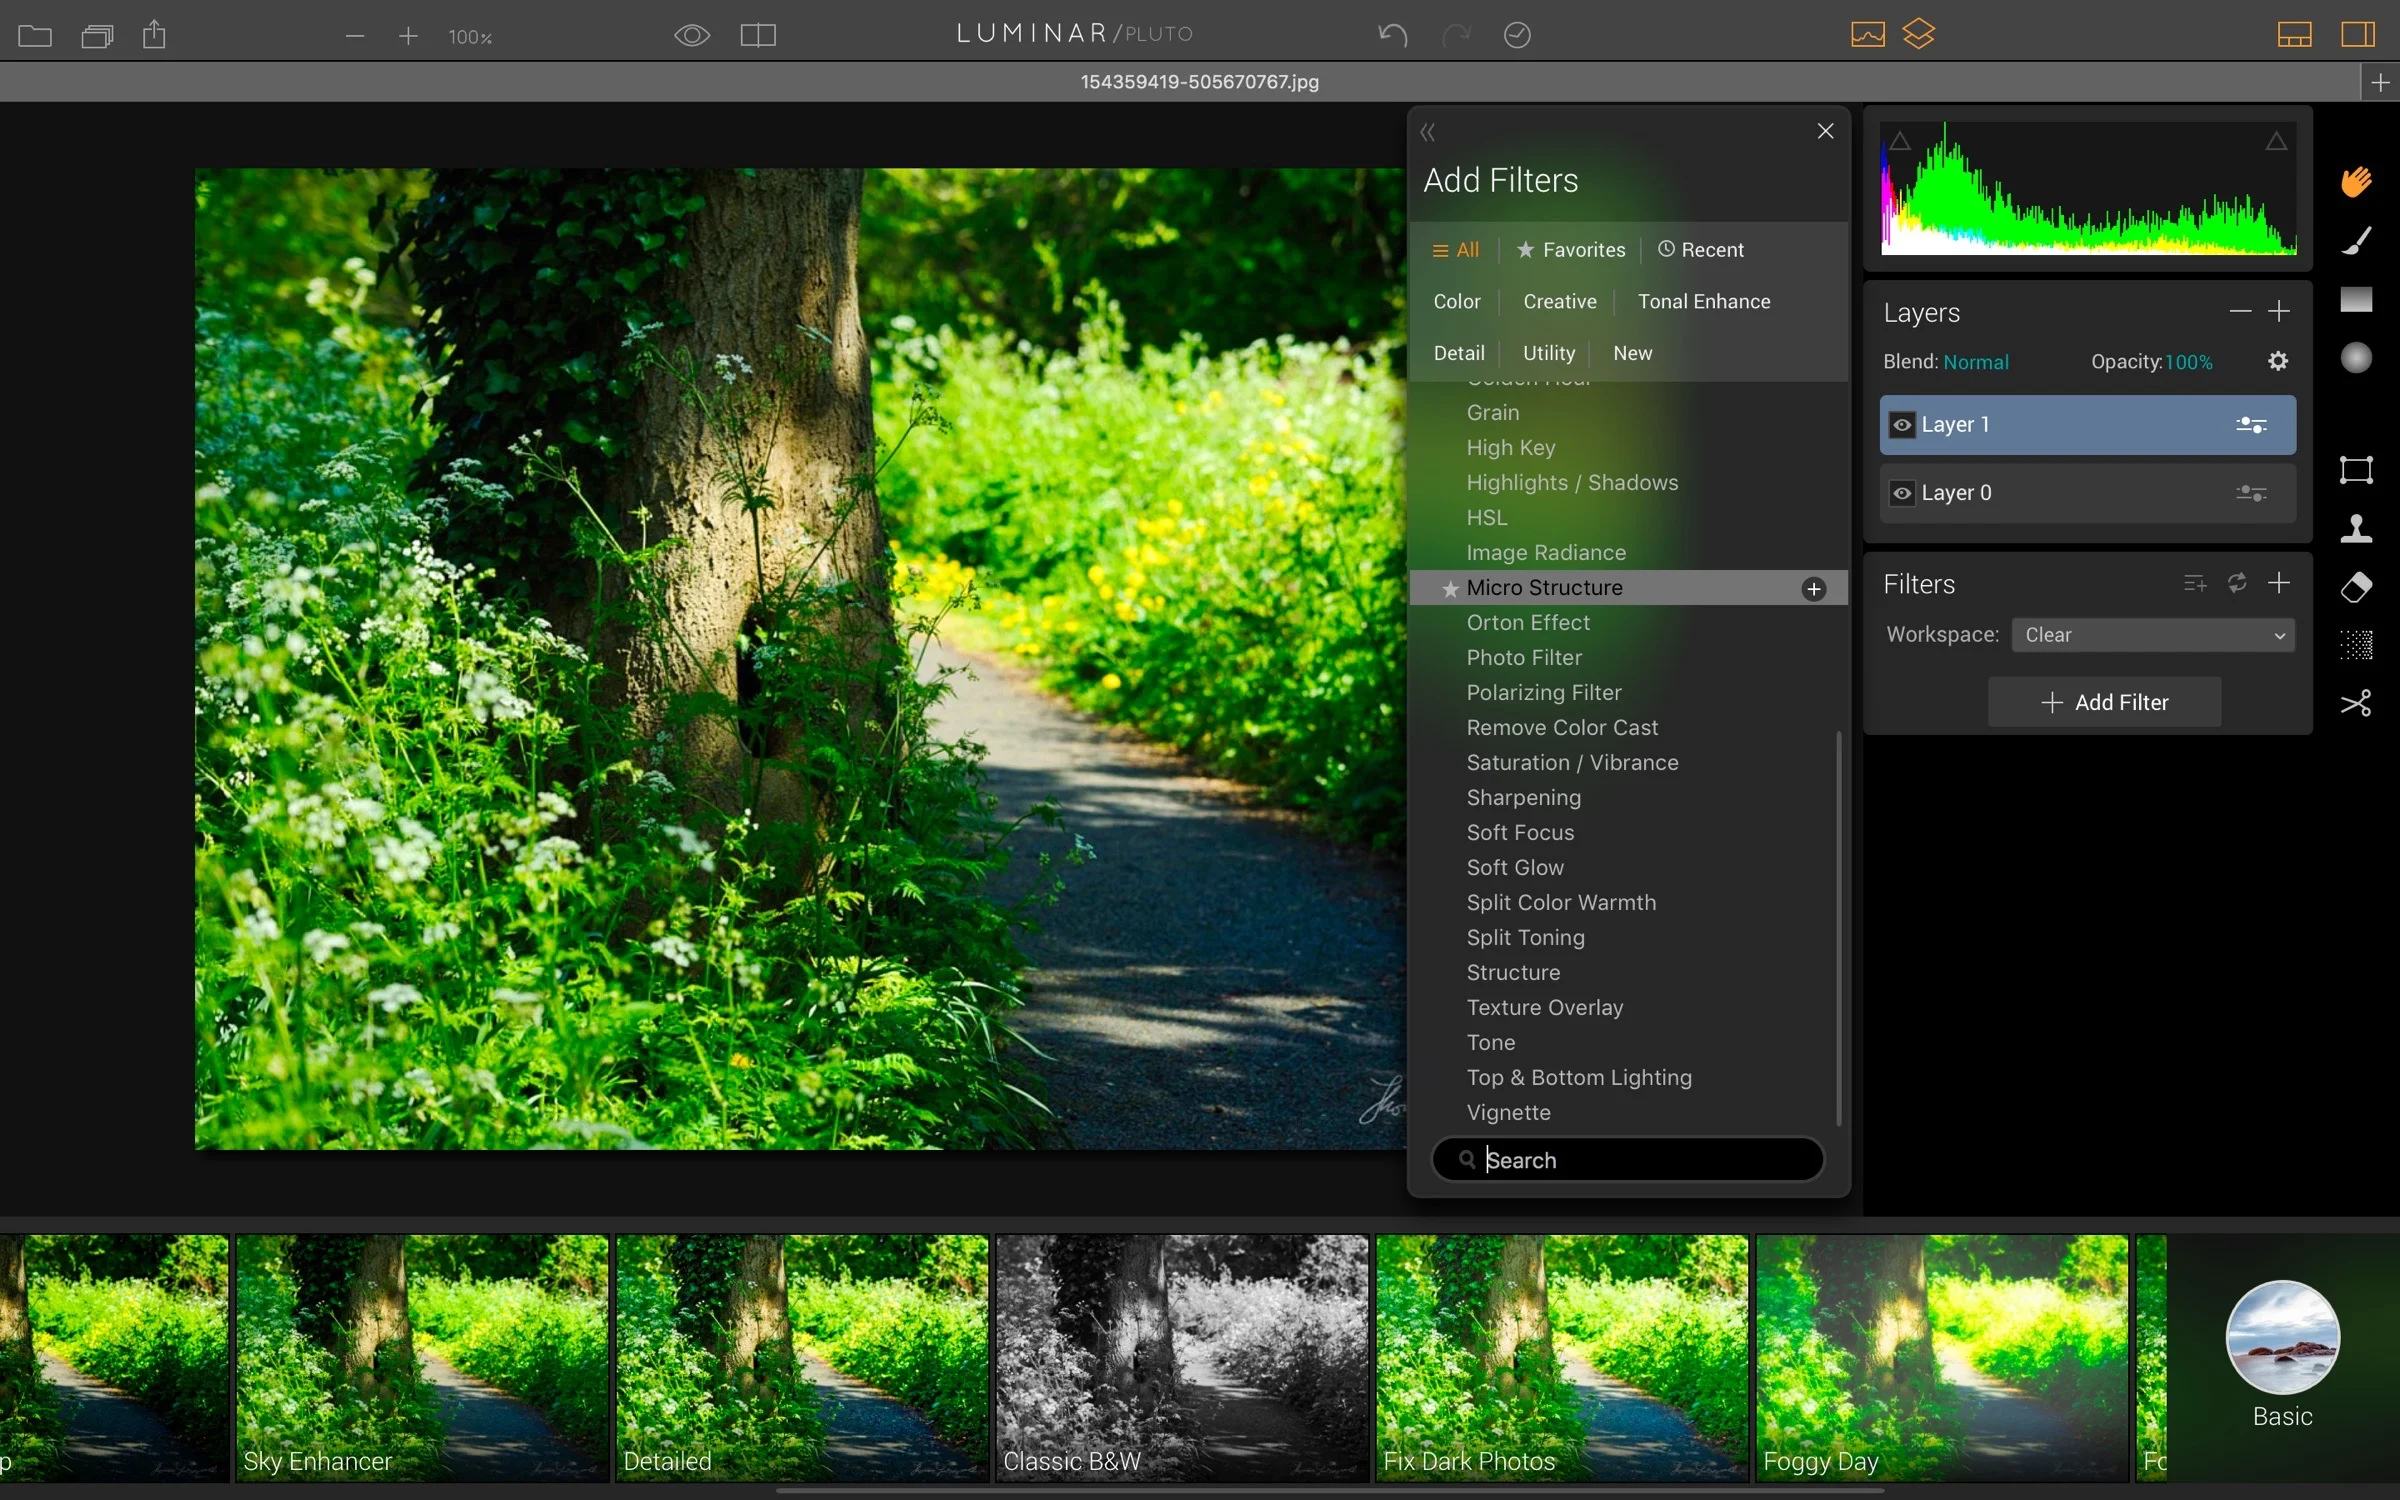Activate the Gradient Mask tool
Image resolution: width=2400 pixels, height=1500 pixels.
[2356, 299]
